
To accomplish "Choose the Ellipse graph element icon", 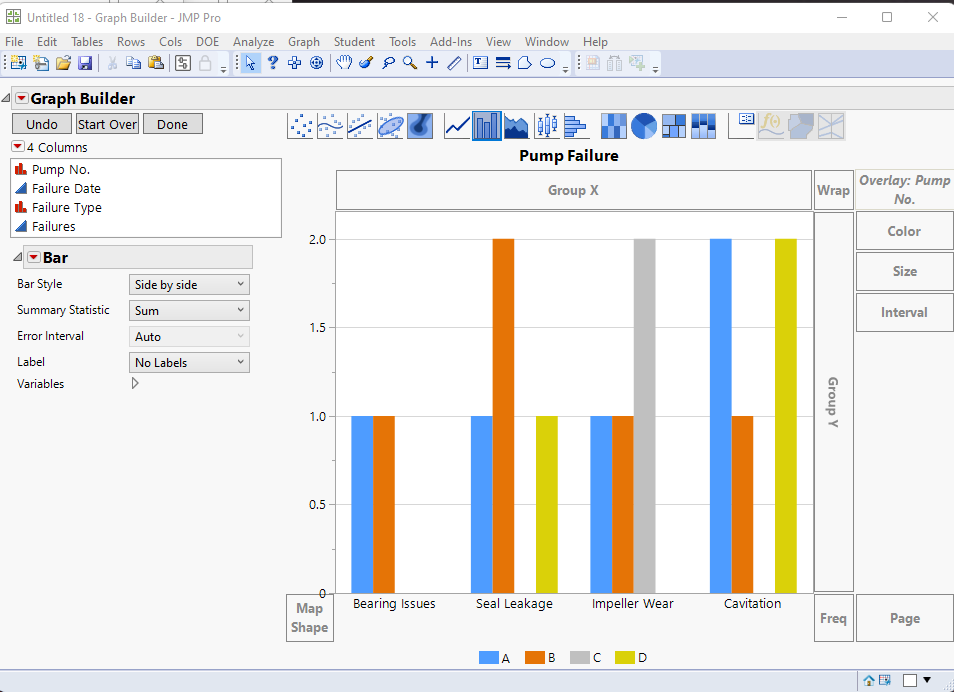I will [390, 126].
